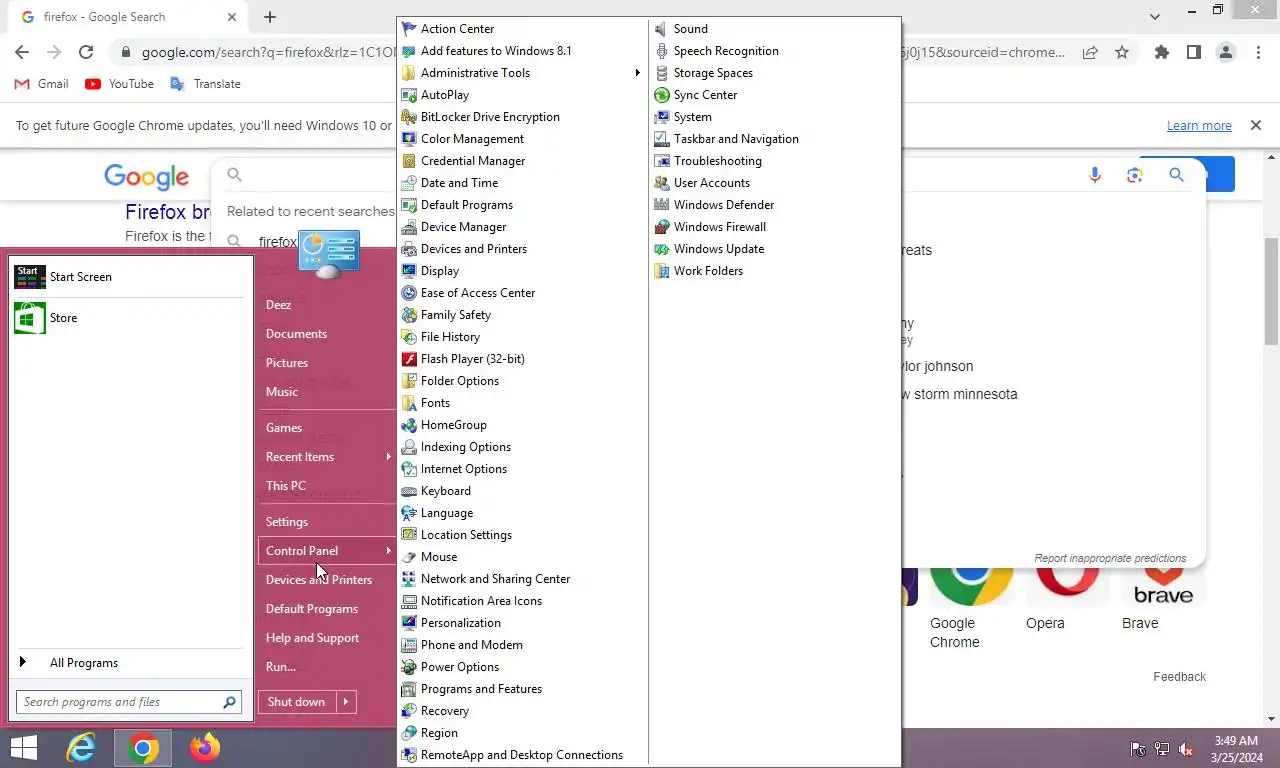The height and width of the screenshot is (768, 1280).
Task: Open Speech Recognition microphone icon
Action: [x=661, y=51]
